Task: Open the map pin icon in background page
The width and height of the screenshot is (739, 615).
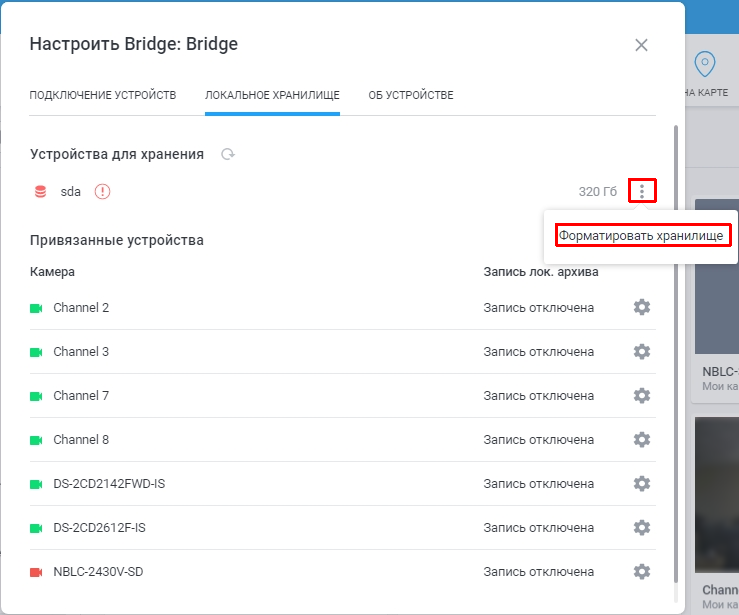Action: click(x=705, y=64)
